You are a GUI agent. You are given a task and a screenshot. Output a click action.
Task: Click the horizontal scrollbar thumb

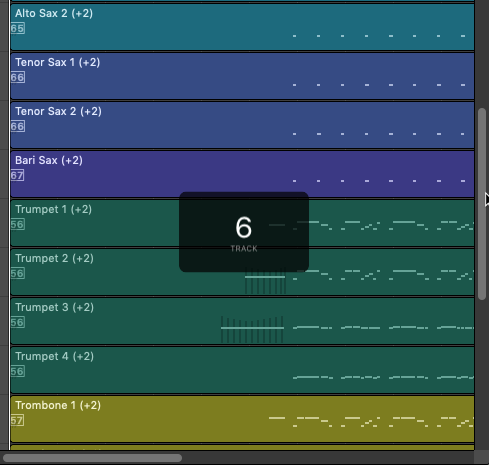click(92, 458)
